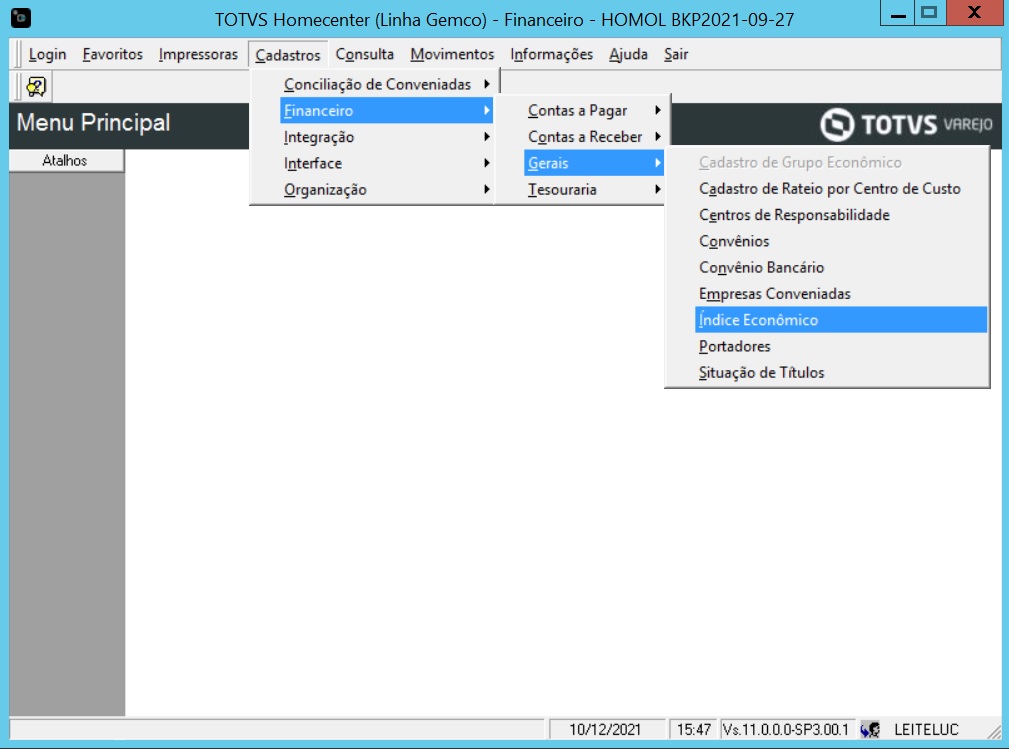The image size is (1009, 749).
Task: Open Convênio Bancário entry
Action: (x=841, y=268)
